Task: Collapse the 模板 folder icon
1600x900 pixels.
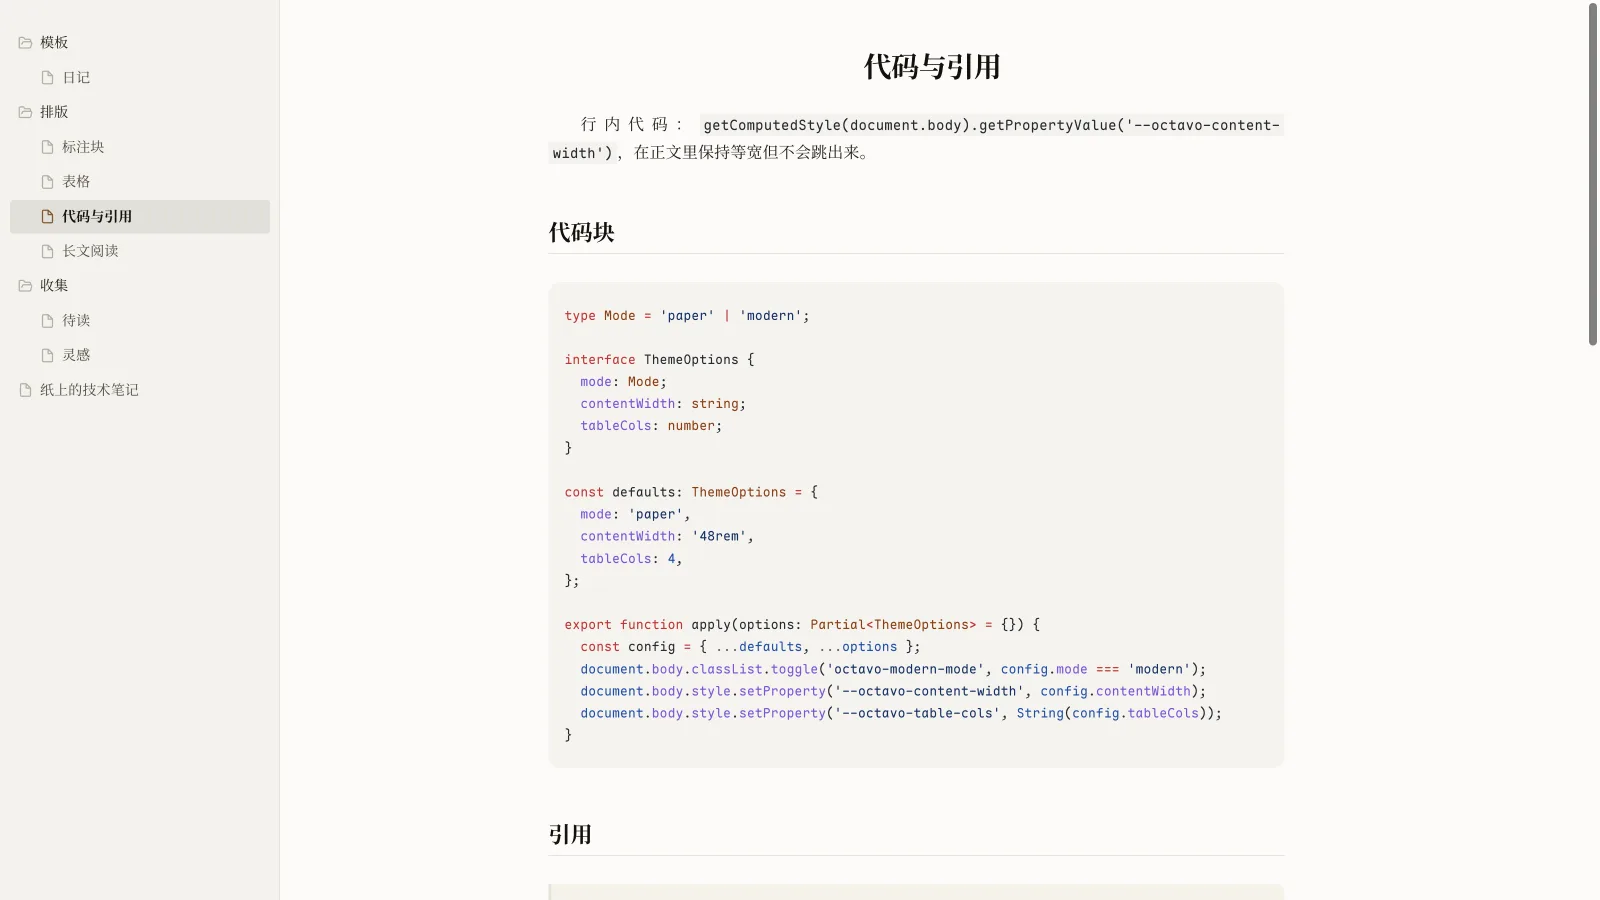Action: [25, 43]
